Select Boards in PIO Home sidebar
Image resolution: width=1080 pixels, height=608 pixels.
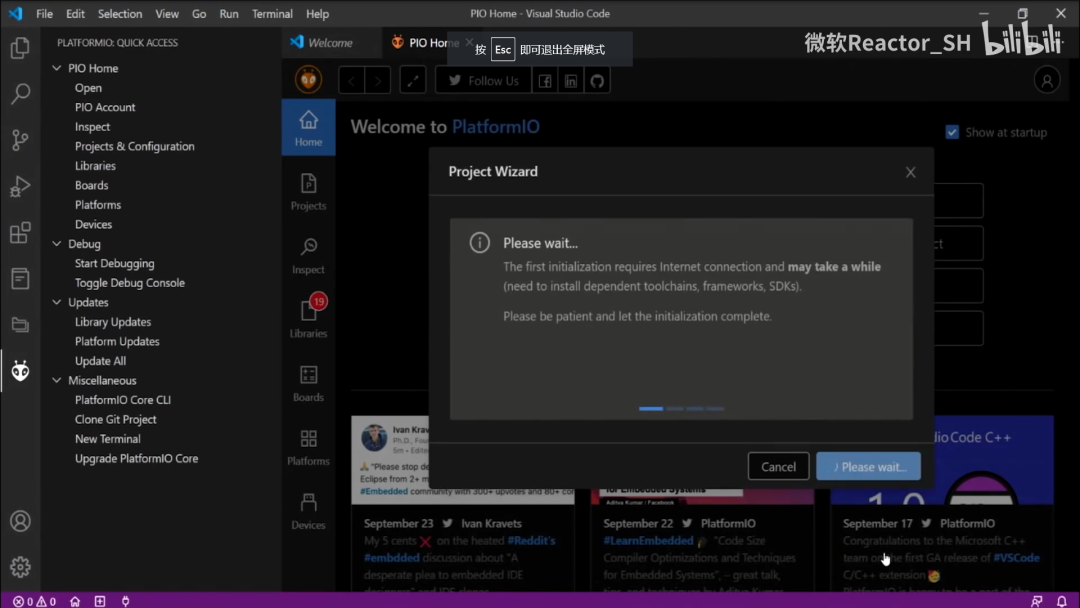point(309,383)
